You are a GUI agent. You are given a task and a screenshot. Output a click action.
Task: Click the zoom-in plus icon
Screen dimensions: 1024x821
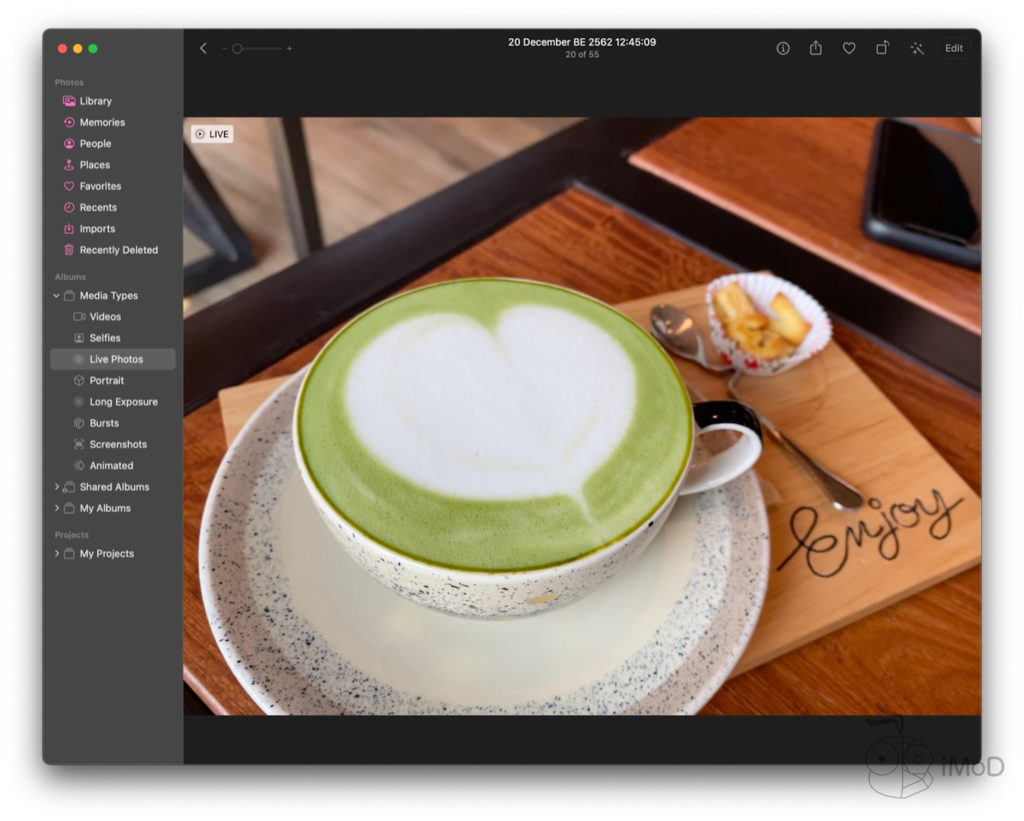(x=290, y=49)
